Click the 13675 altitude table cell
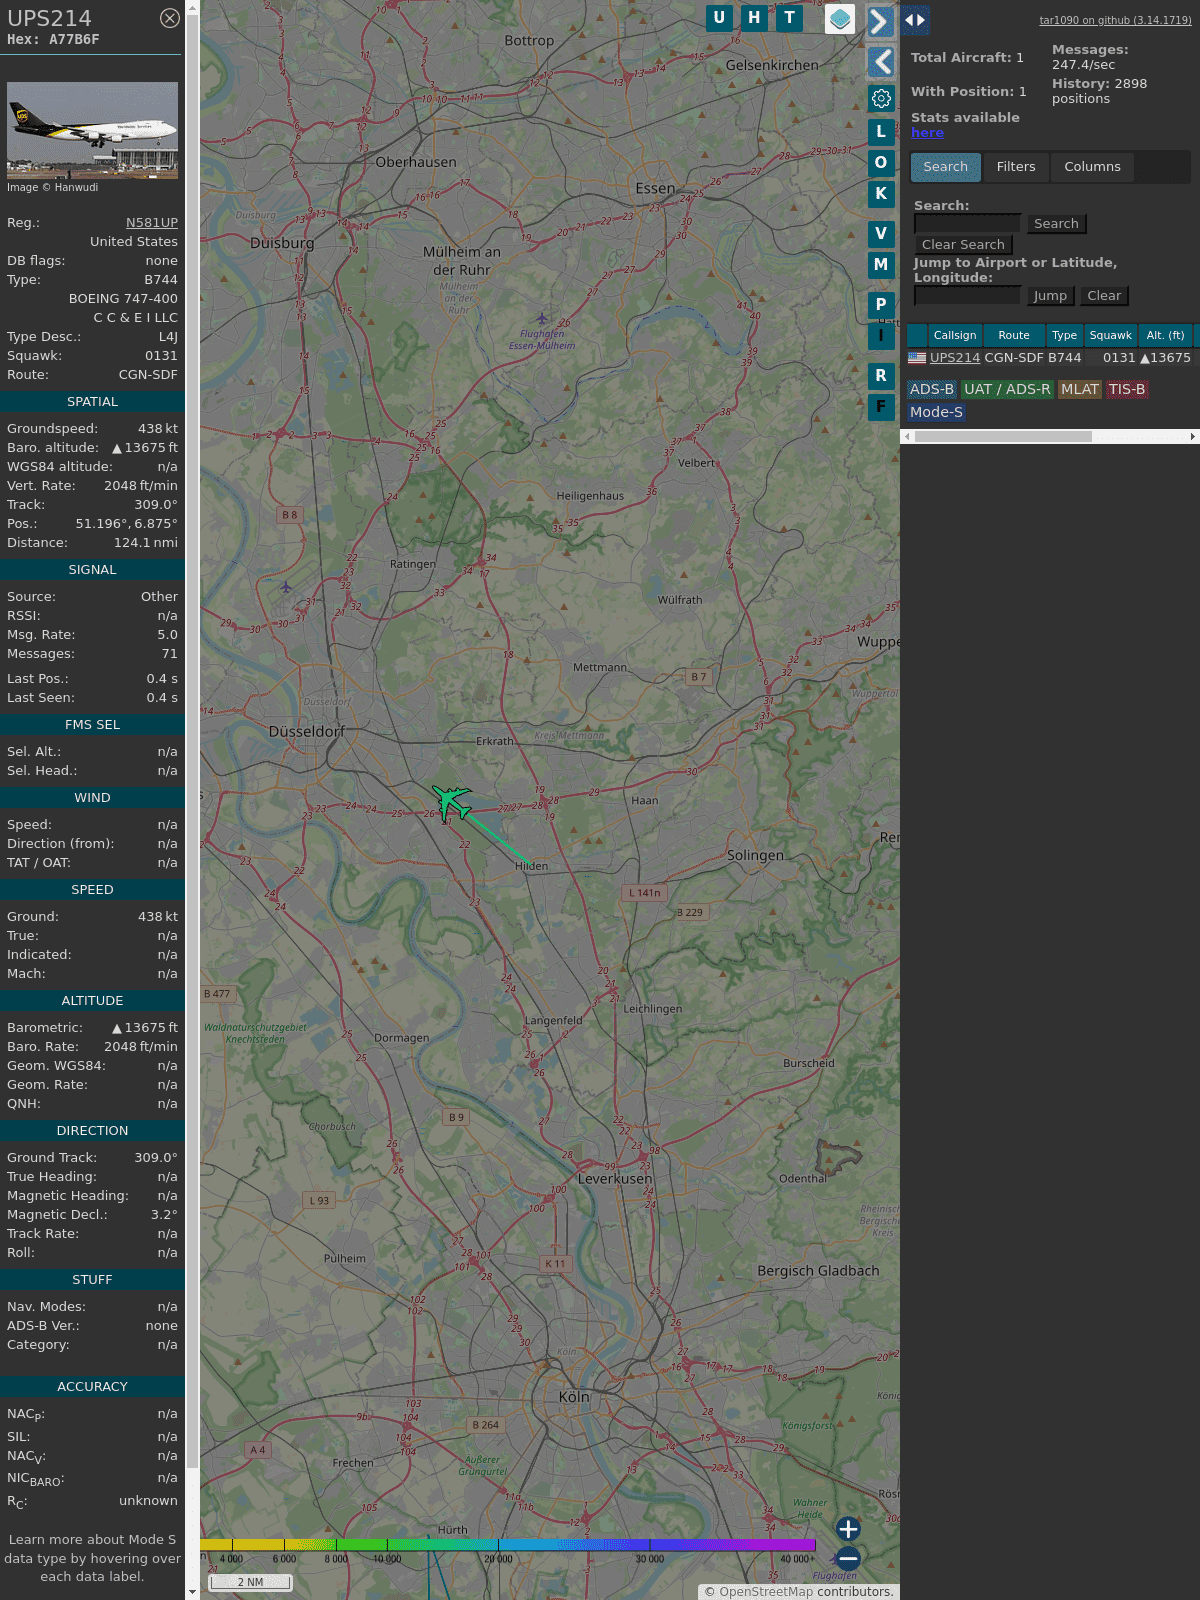Viewport: 1200px width, 1600px height. (x=1165, y=358)
